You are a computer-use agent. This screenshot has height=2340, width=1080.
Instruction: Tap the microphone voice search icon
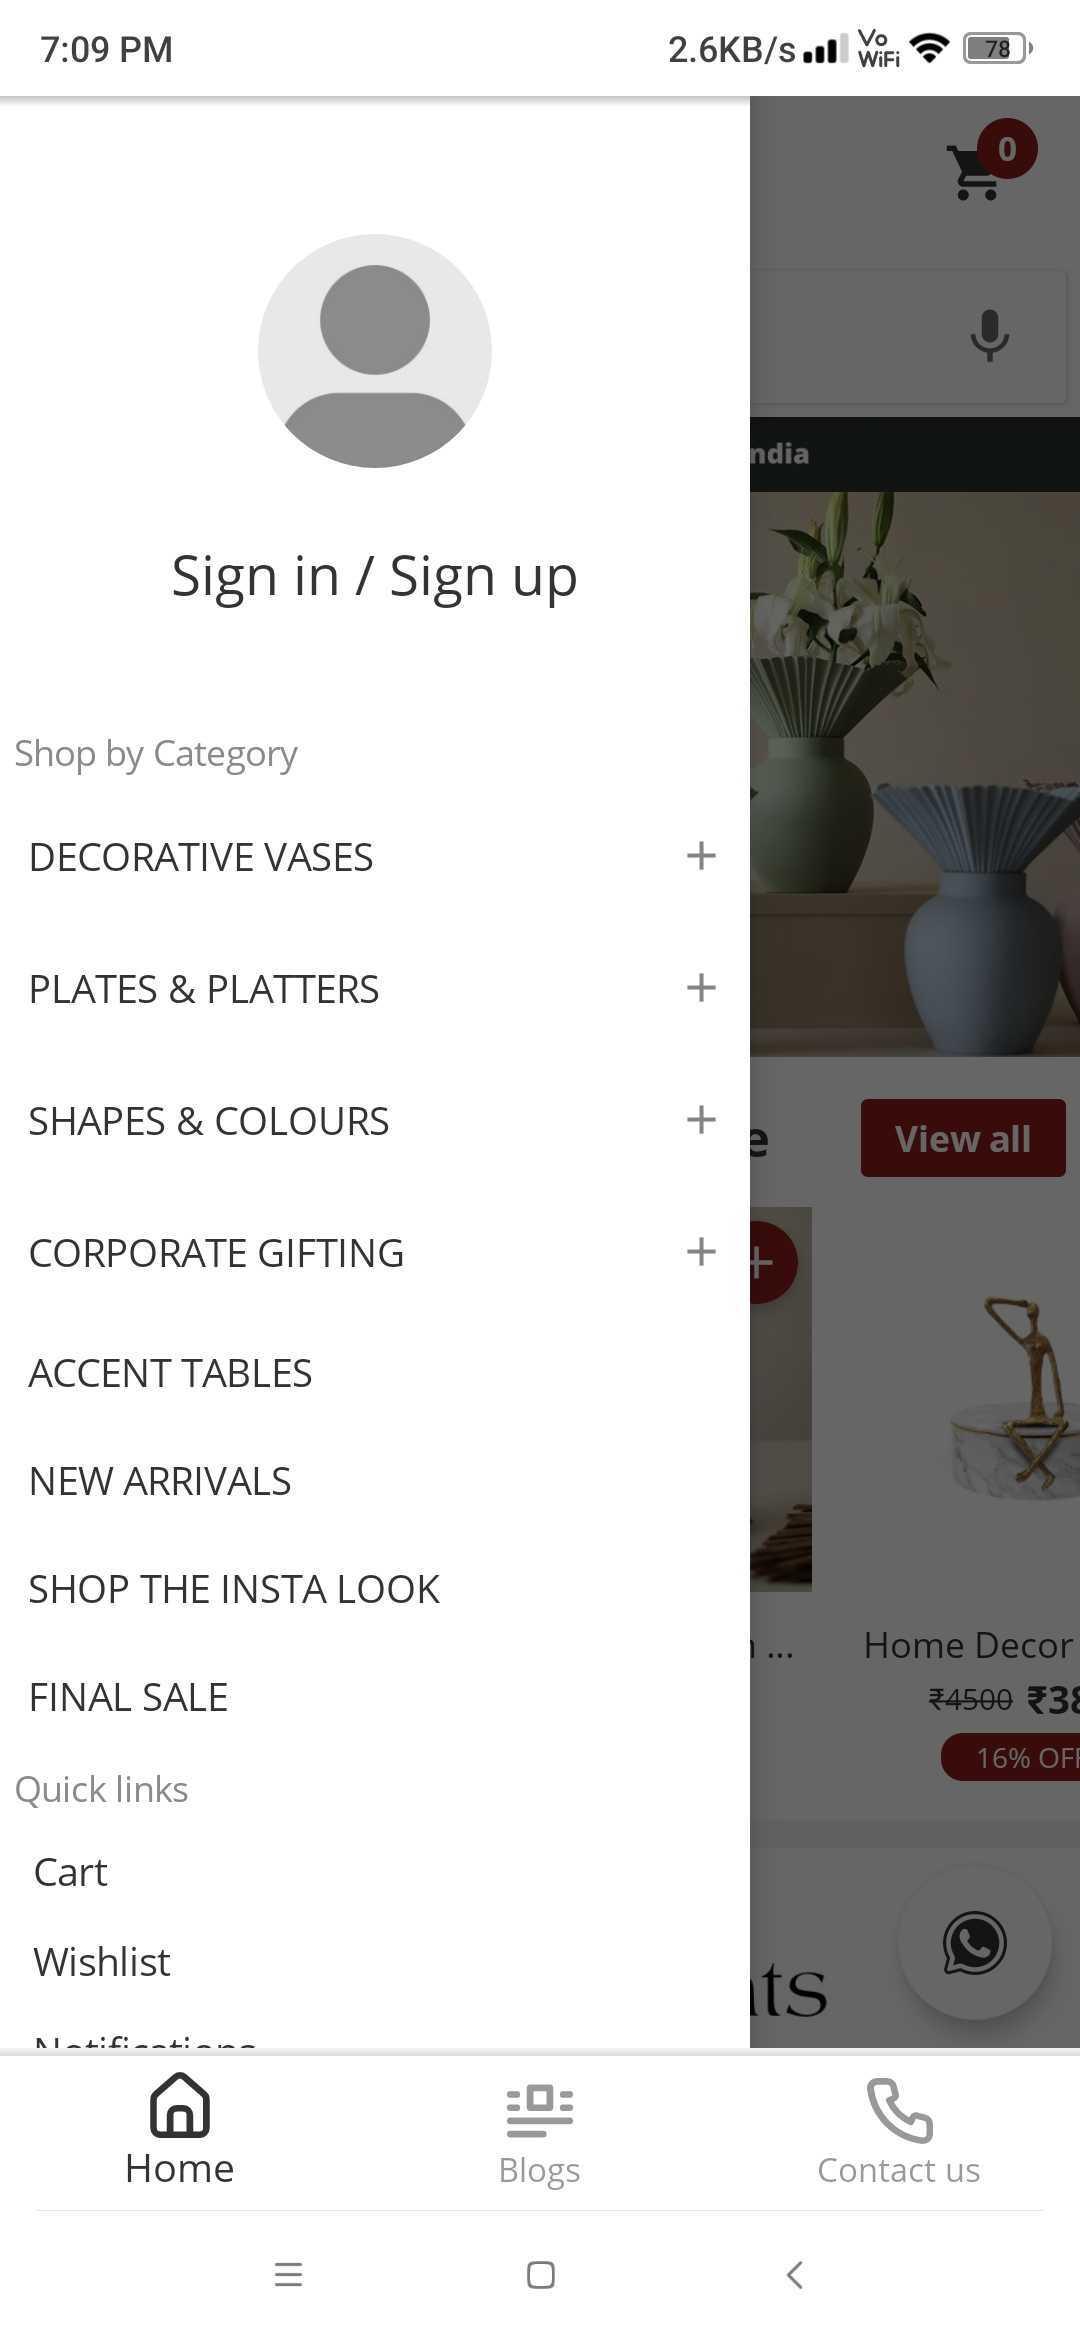click(x=989, y=335)
